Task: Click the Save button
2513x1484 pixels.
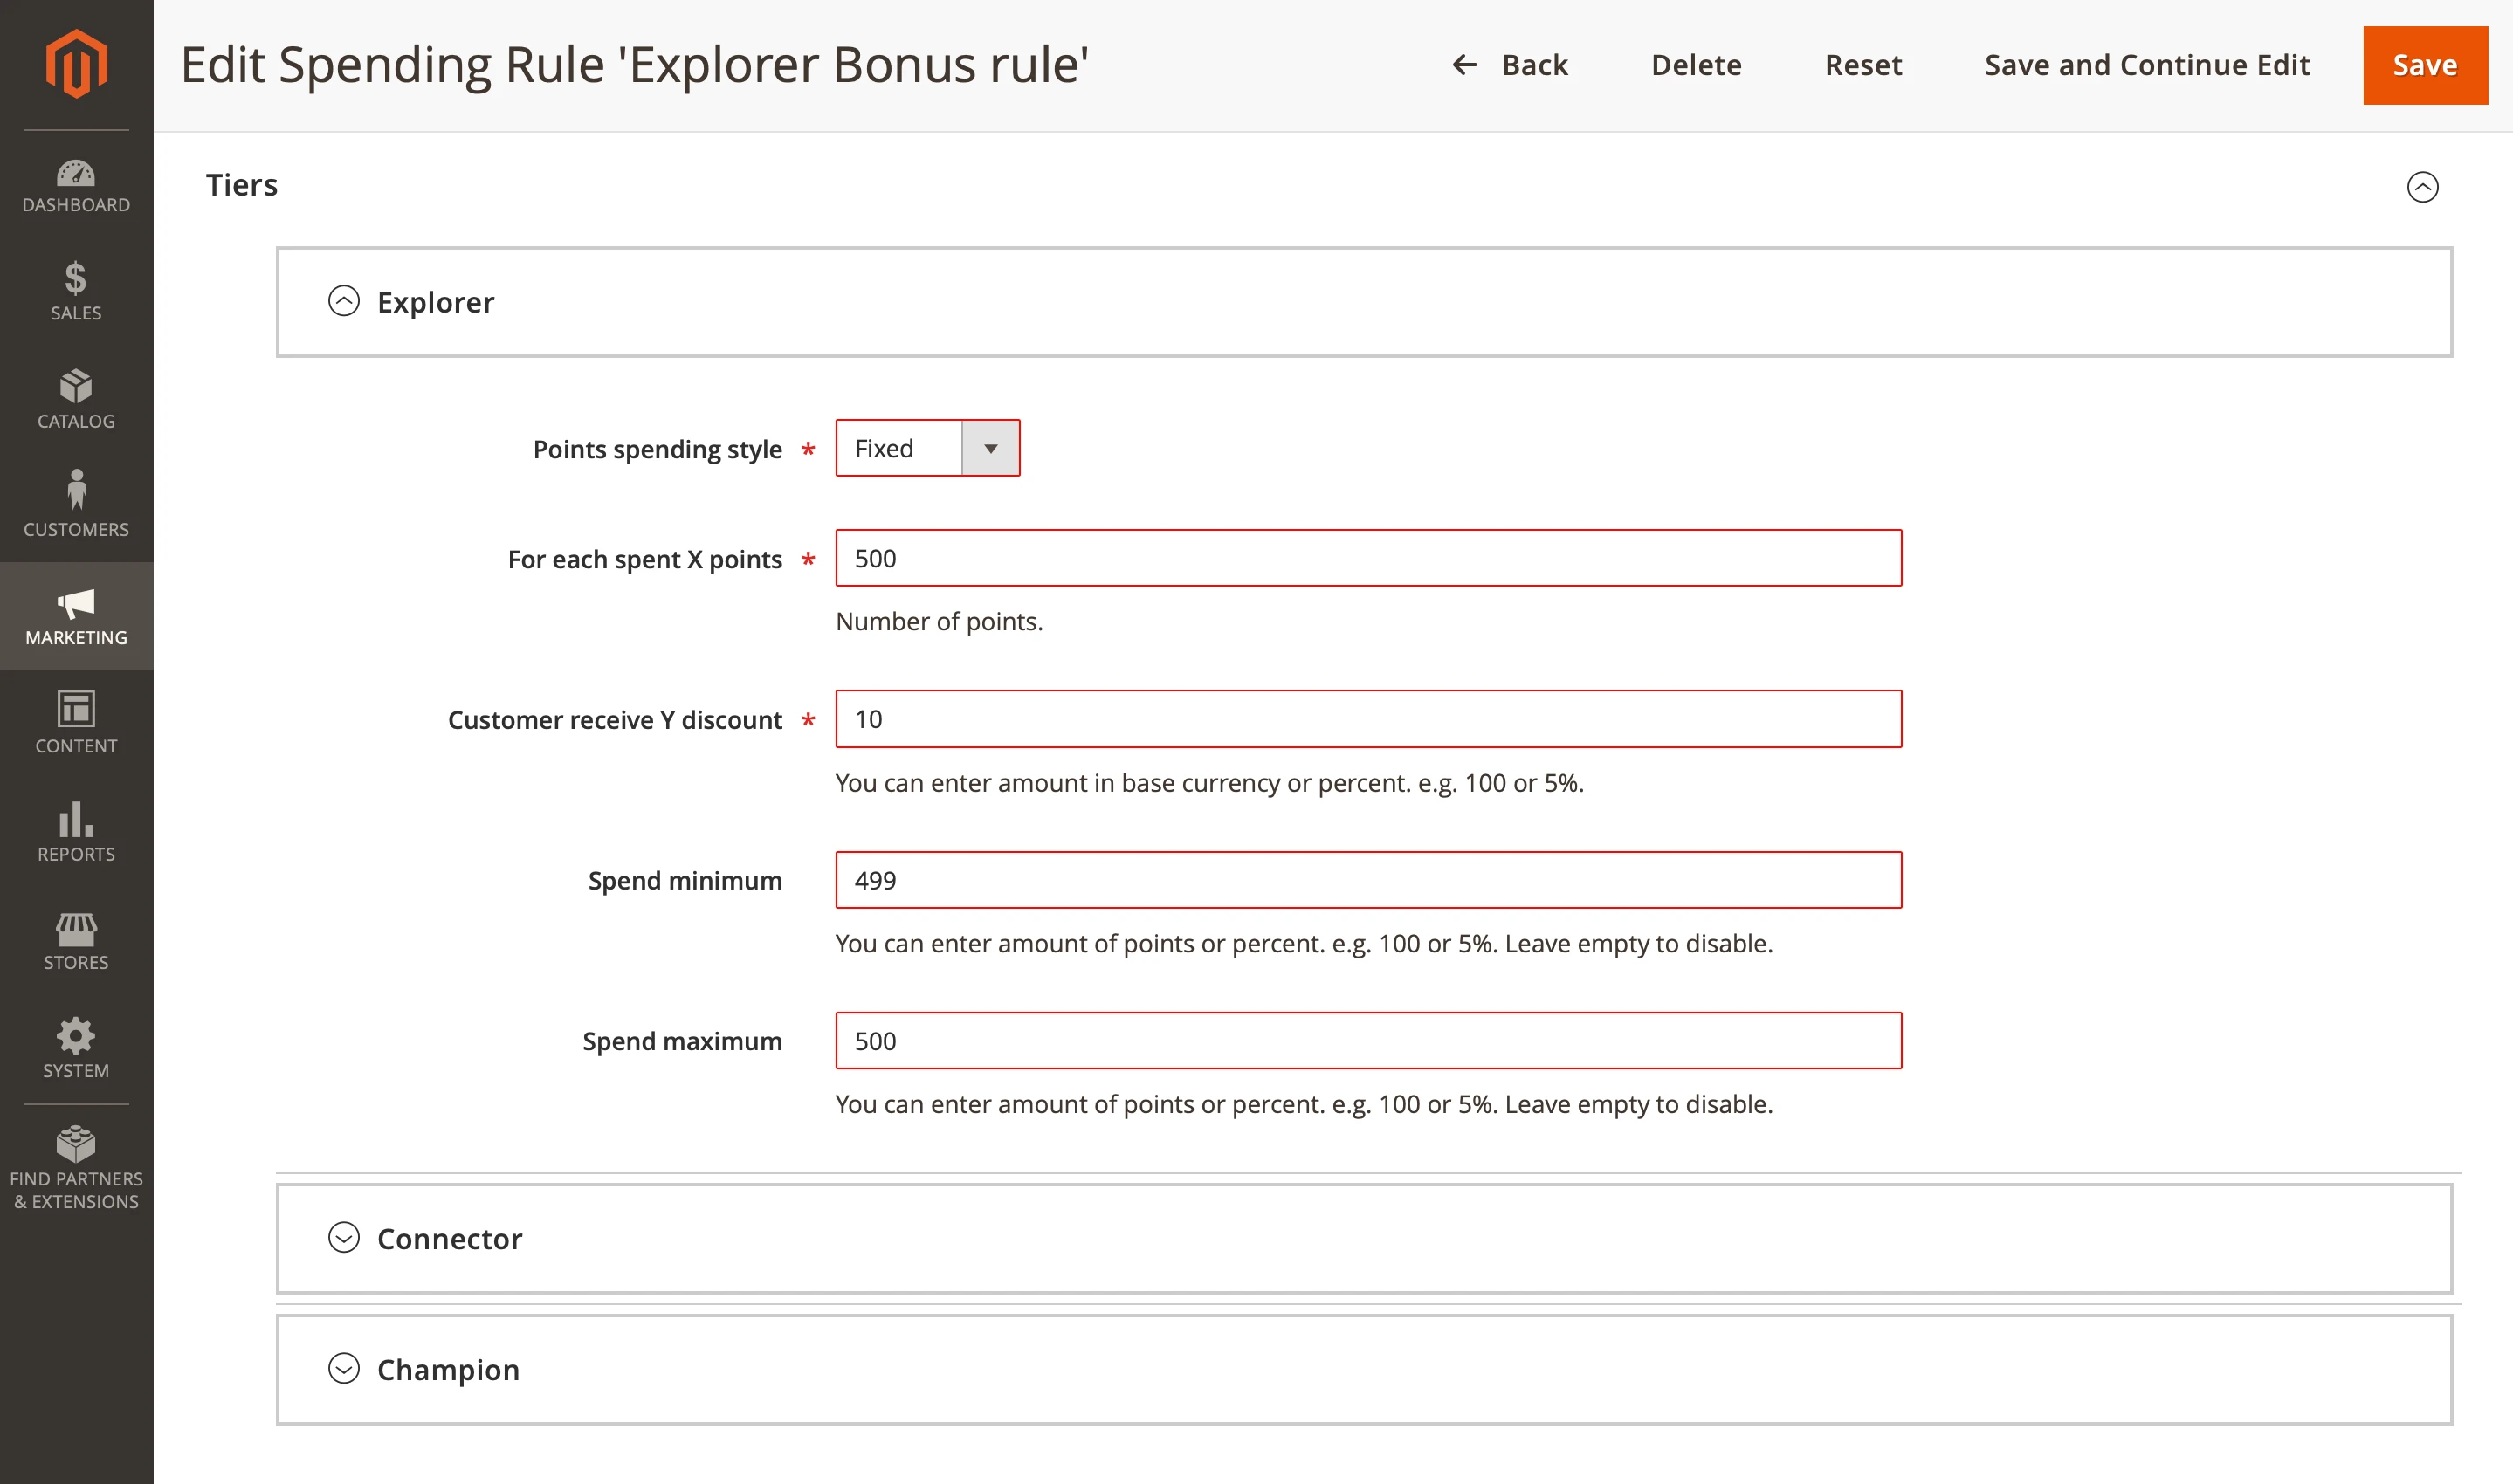Action: coord(2424,64)
